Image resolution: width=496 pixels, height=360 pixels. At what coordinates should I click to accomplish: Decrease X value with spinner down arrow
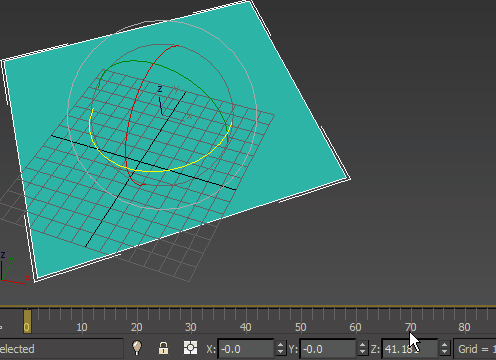[x=281, y=353]
